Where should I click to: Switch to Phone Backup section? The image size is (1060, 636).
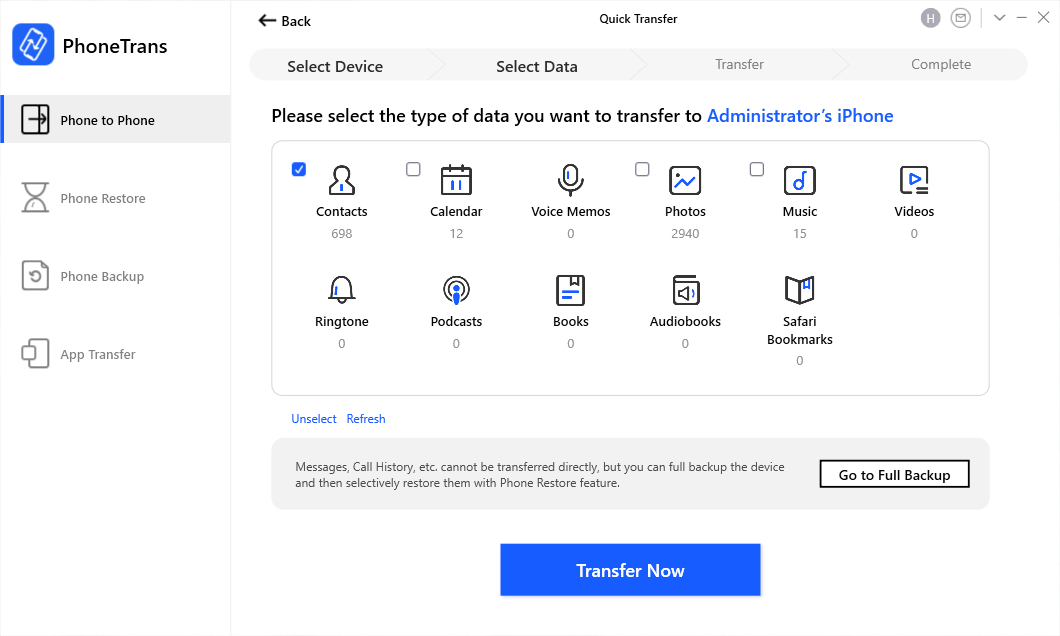(x=102, y=276)
